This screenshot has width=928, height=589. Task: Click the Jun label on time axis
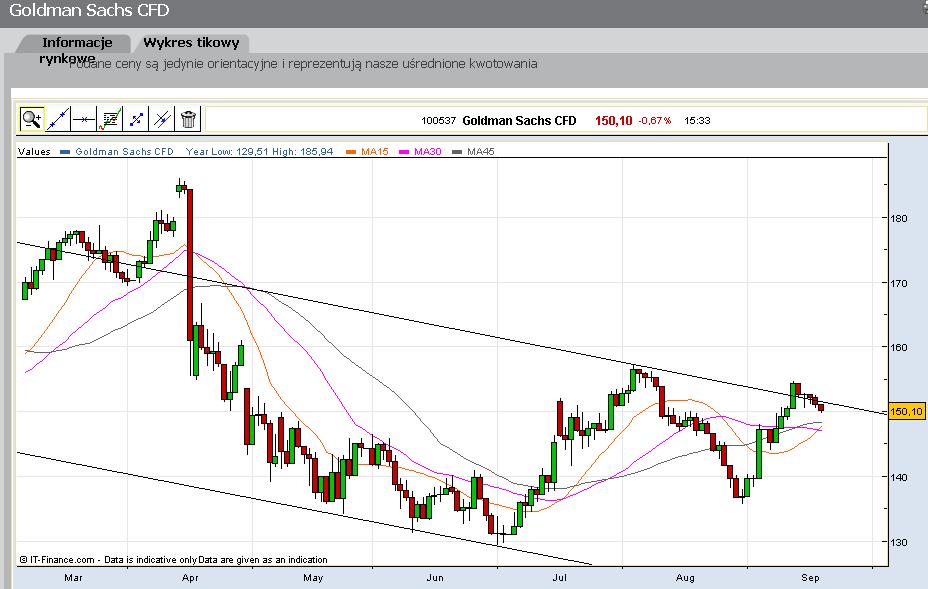435,578
